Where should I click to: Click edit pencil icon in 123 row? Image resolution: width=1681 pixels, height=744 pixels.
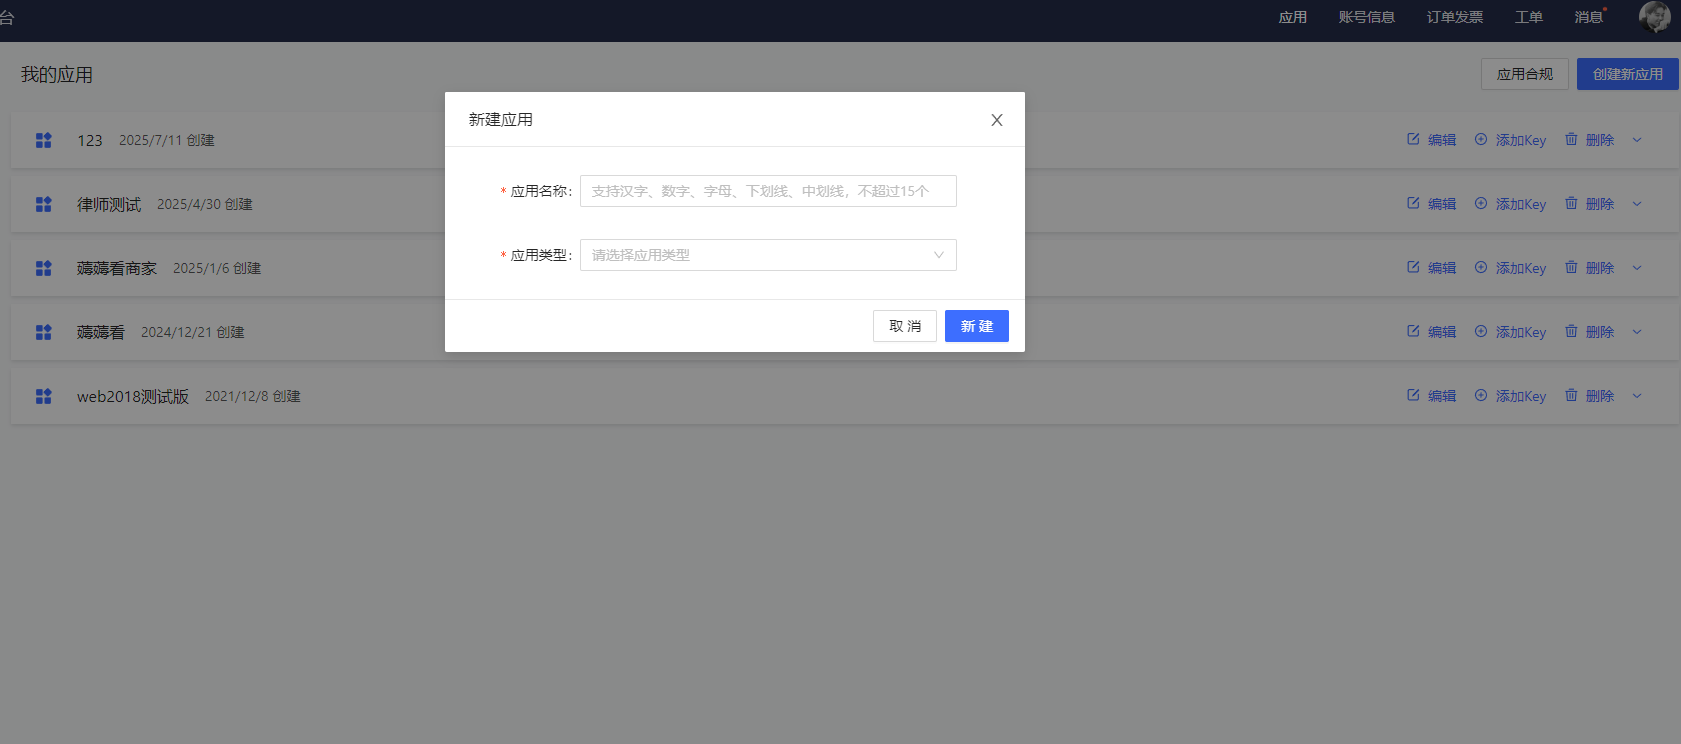(1413, 139)
